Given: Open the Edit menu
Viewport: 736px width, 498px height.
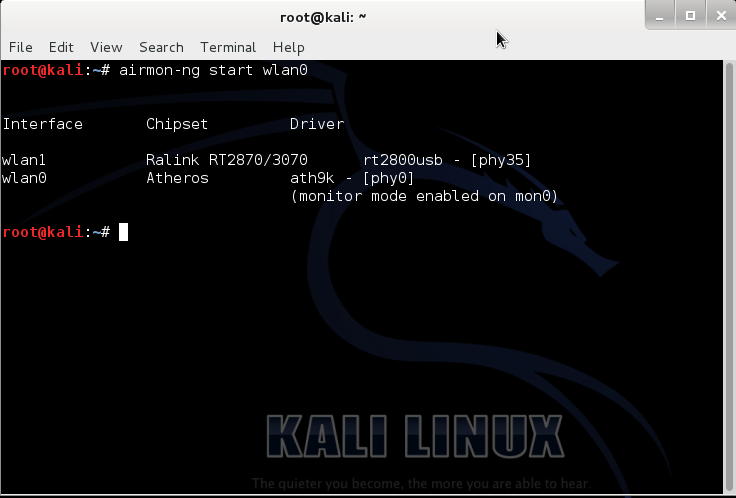Looking at the screenshot, I should tap(61, 47).
